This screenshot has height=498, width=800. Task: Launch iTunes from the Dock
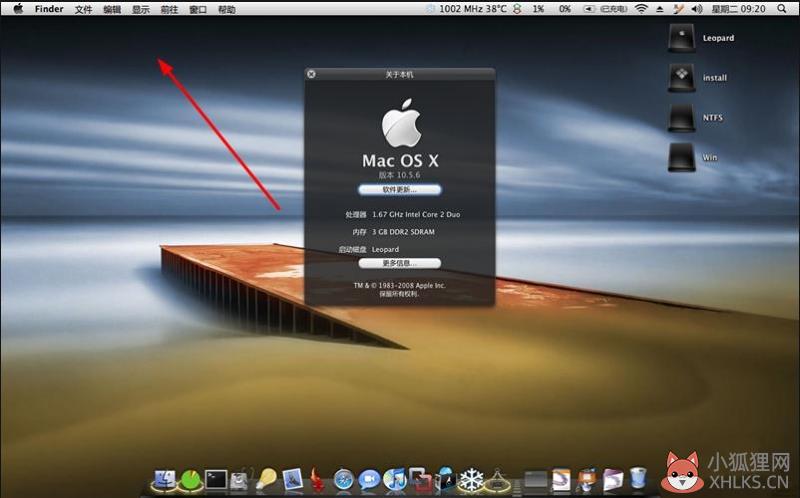click(x=394, y=480)
